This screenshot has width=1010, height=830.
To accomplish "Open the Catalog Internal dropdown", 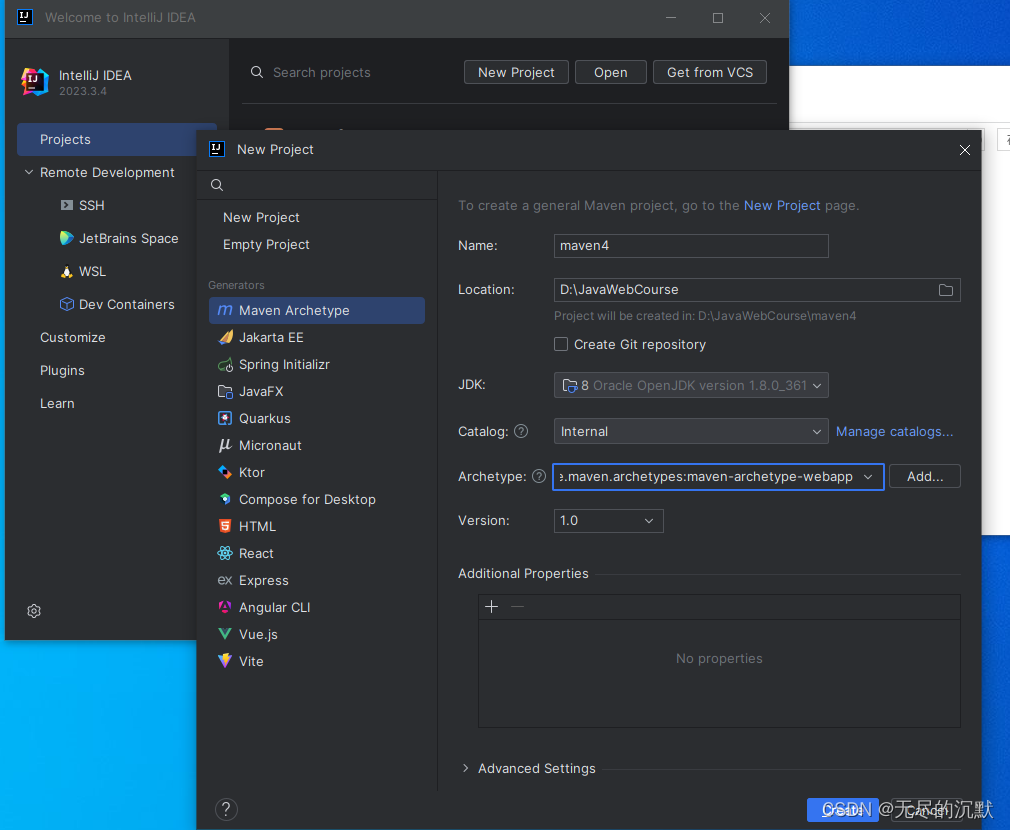I will [x=691, y=431].
